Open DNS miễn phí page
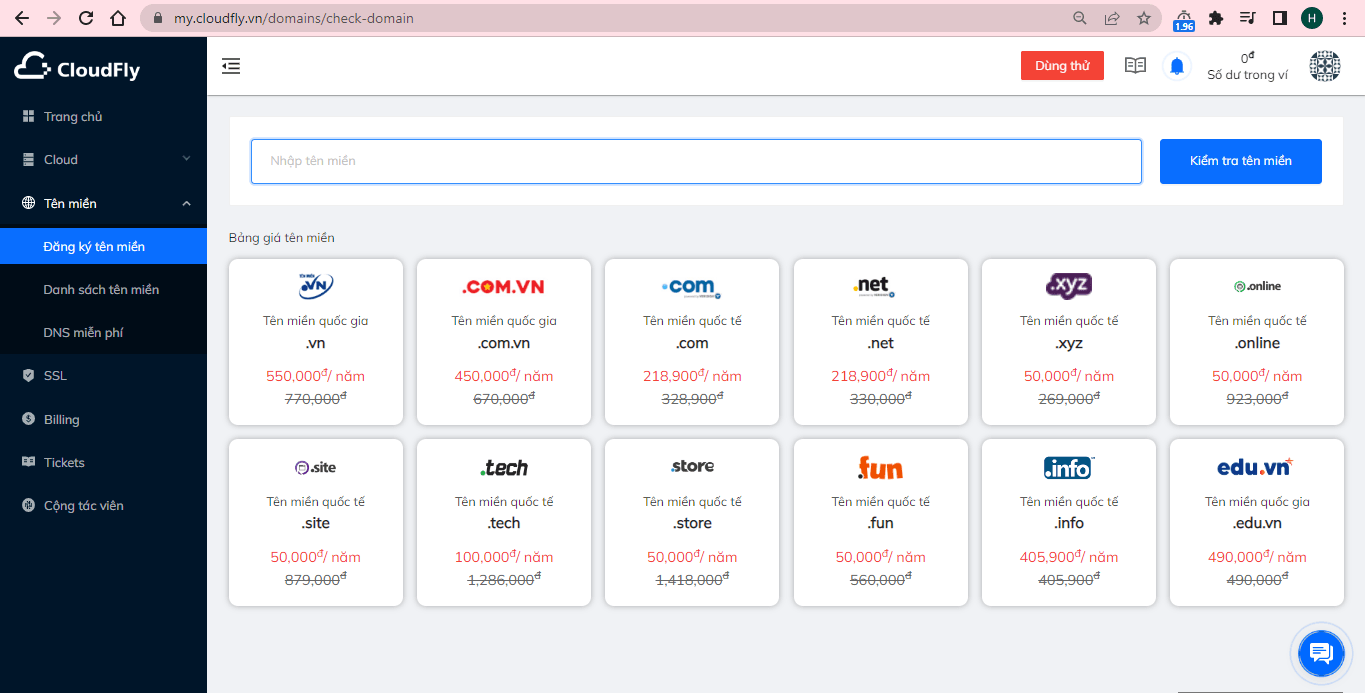Viewport: 1365px width, 693px height. [103, 333]
